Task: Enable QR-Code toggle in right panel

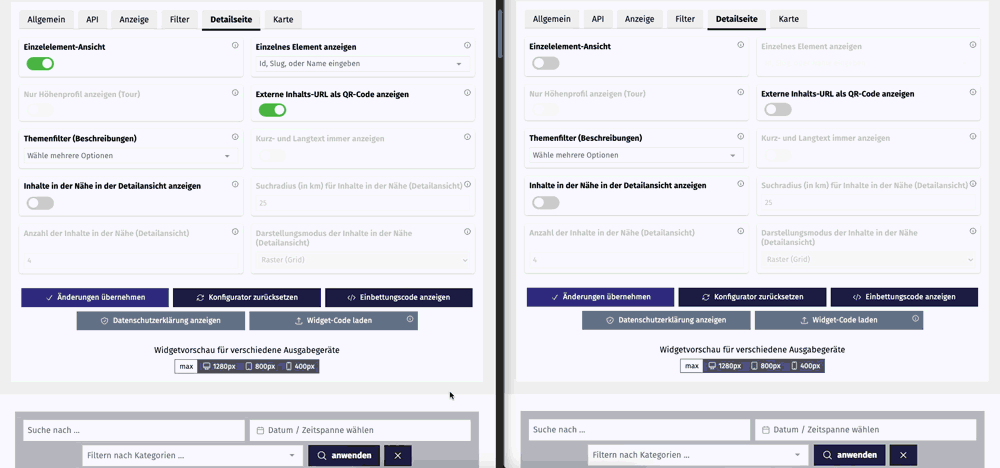Action: (x=777, y=110)
